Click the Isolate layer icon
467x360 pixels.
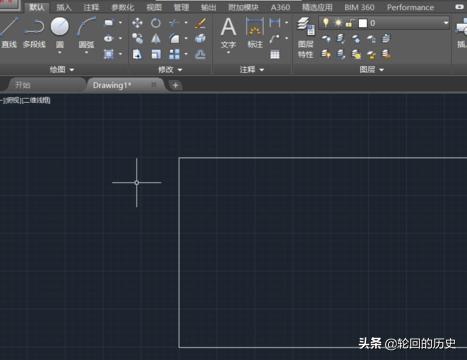(x=340, y=39)
